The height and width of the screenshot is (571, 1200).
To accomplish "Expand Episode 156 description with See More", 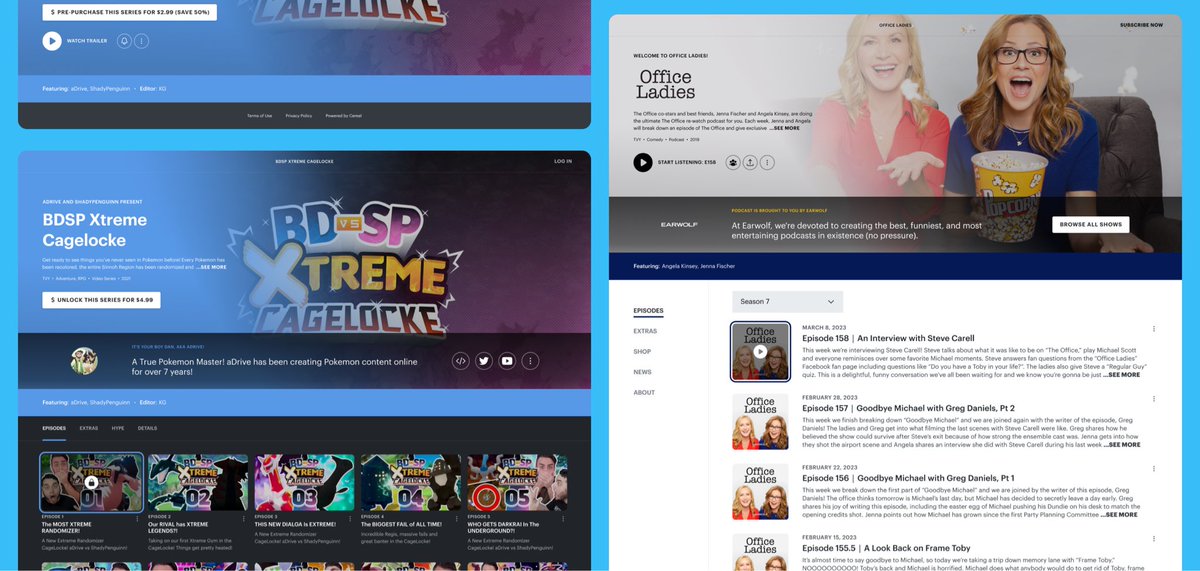I will pyautogui.click(x=1120, y=515).
